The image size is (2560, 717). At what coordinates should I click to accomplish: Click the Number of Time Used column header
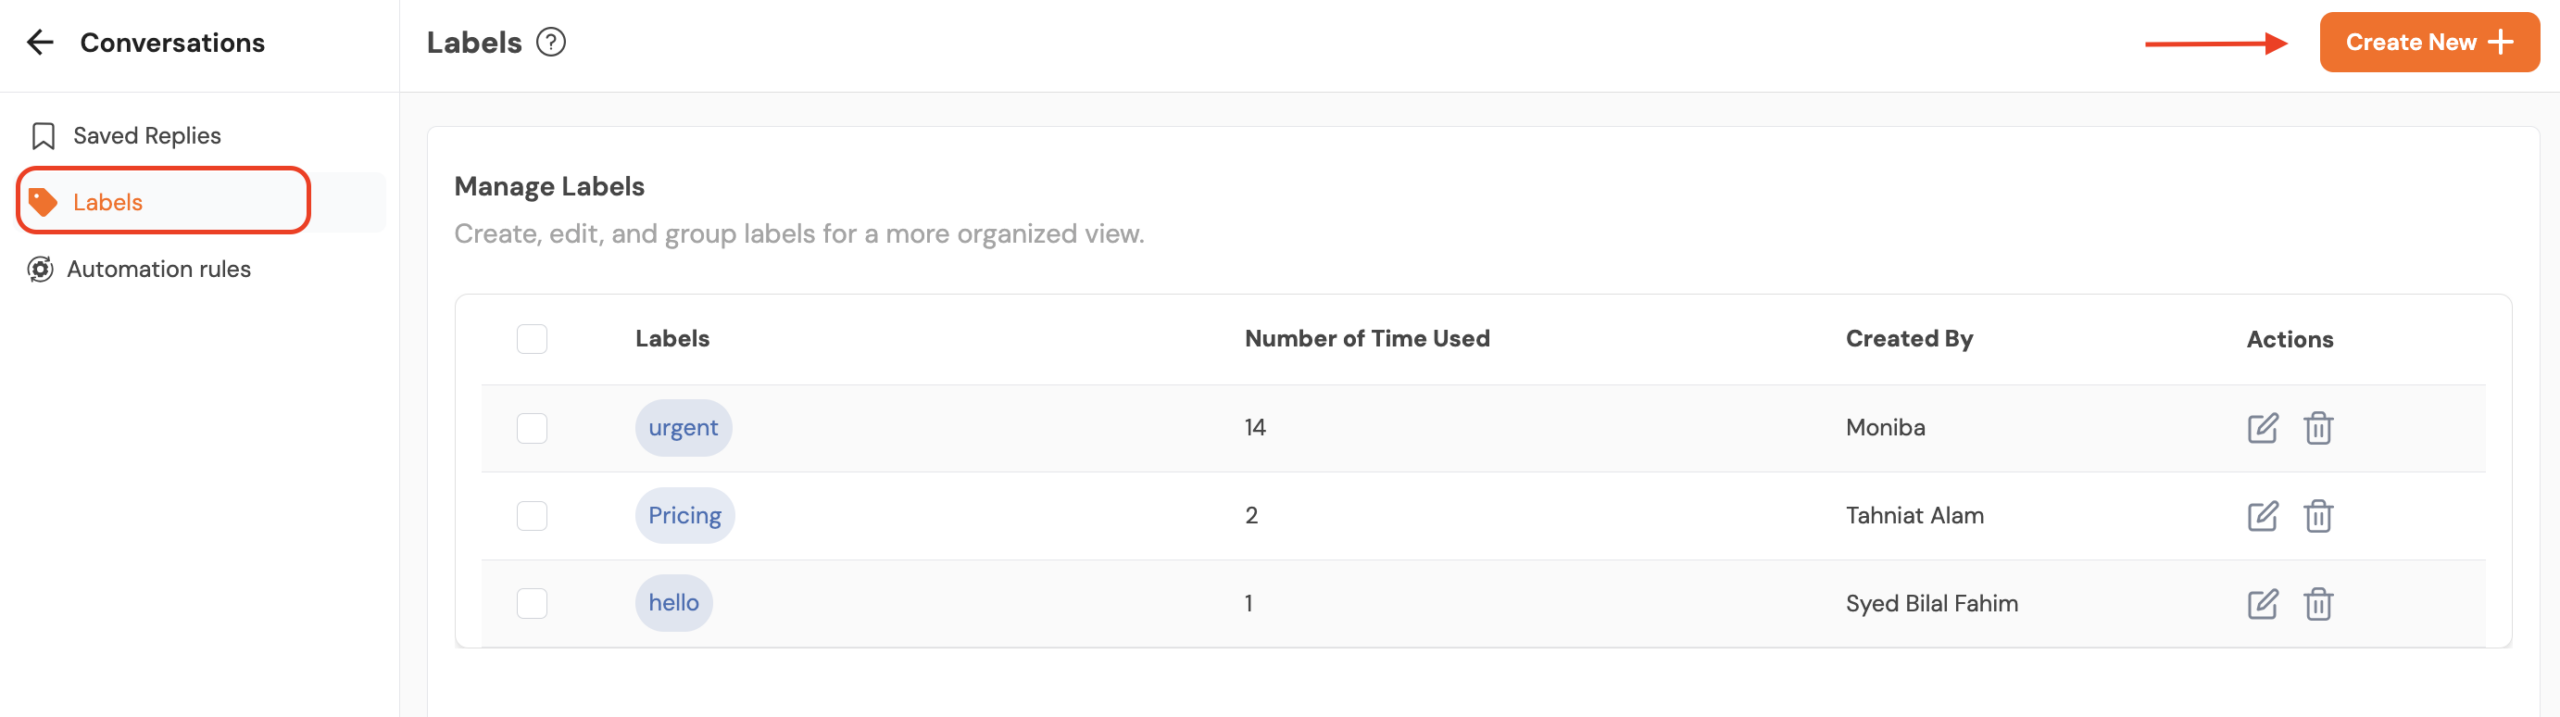click(x=1367, y=339)
